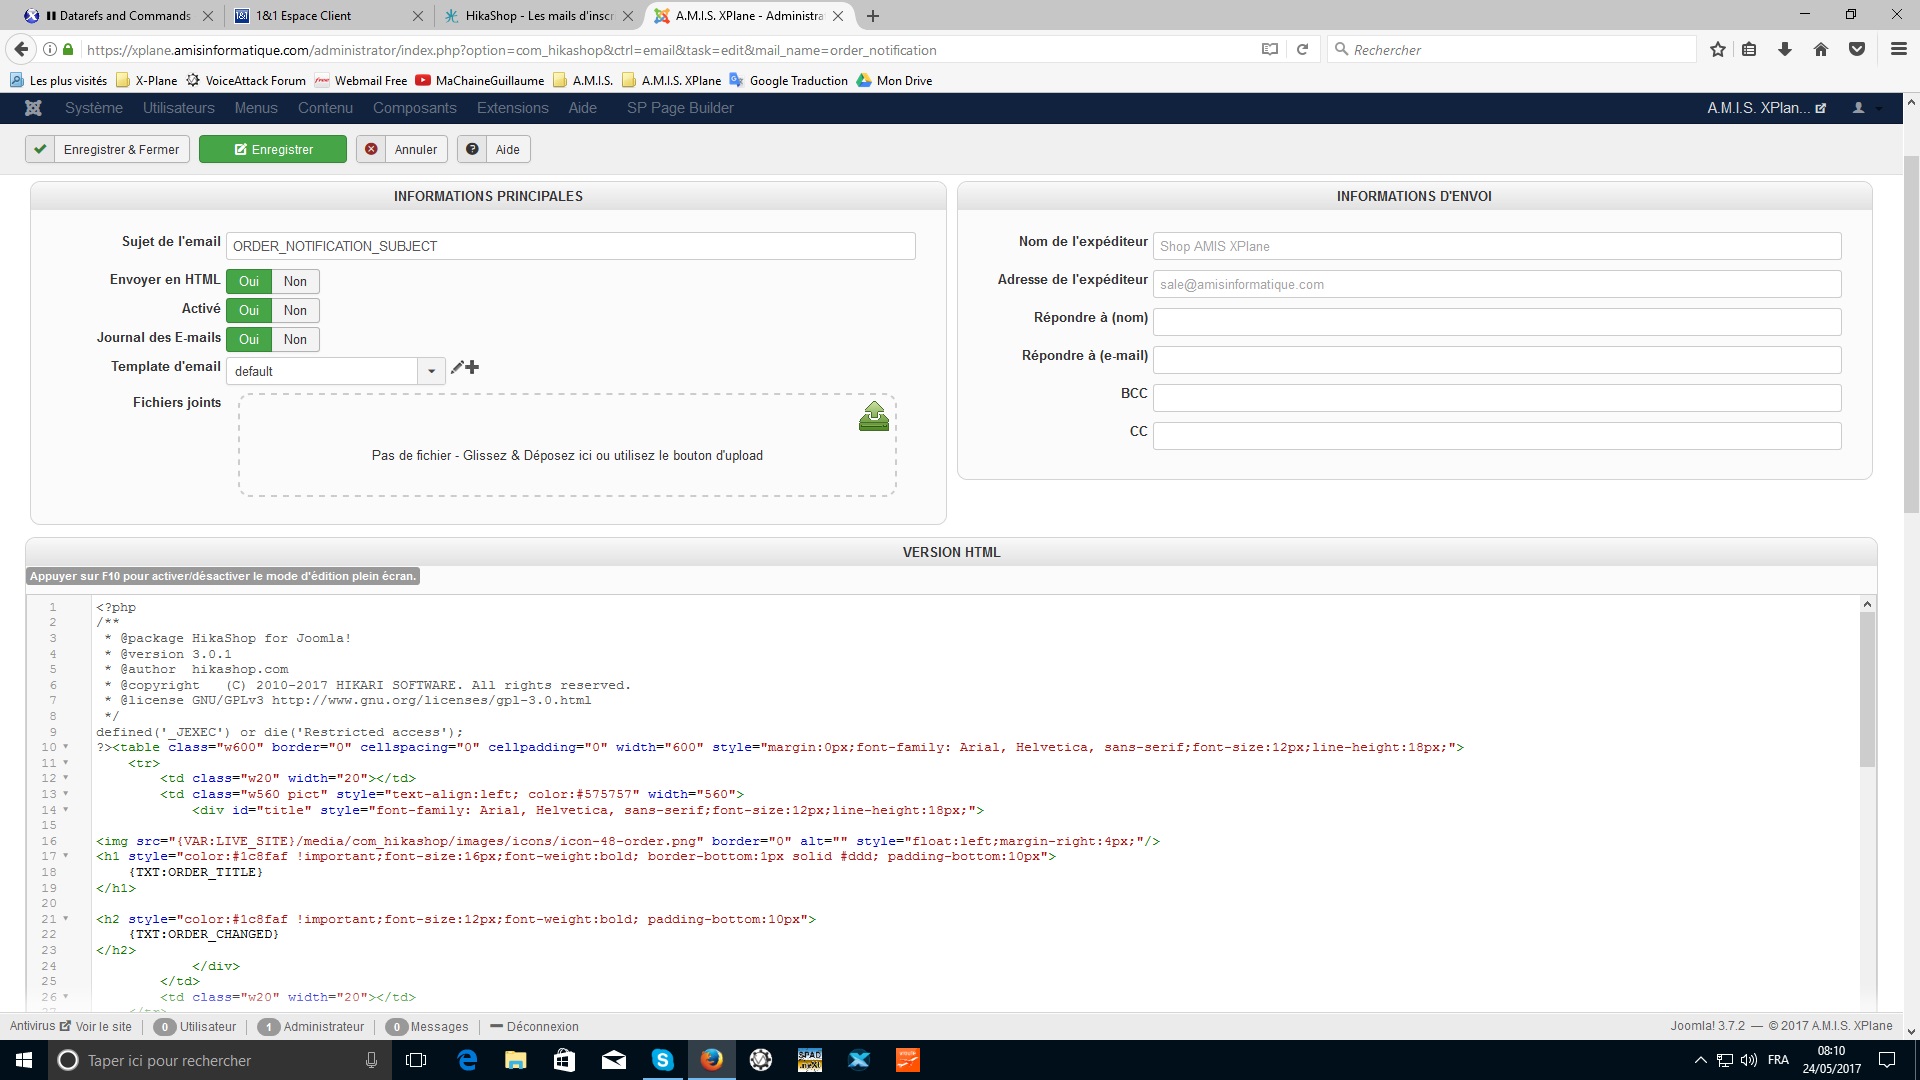Switch to the 1&1 Espace Client tab
Image resolution: width=1920 pixels, height=1080 pixels.
(303, 16)
